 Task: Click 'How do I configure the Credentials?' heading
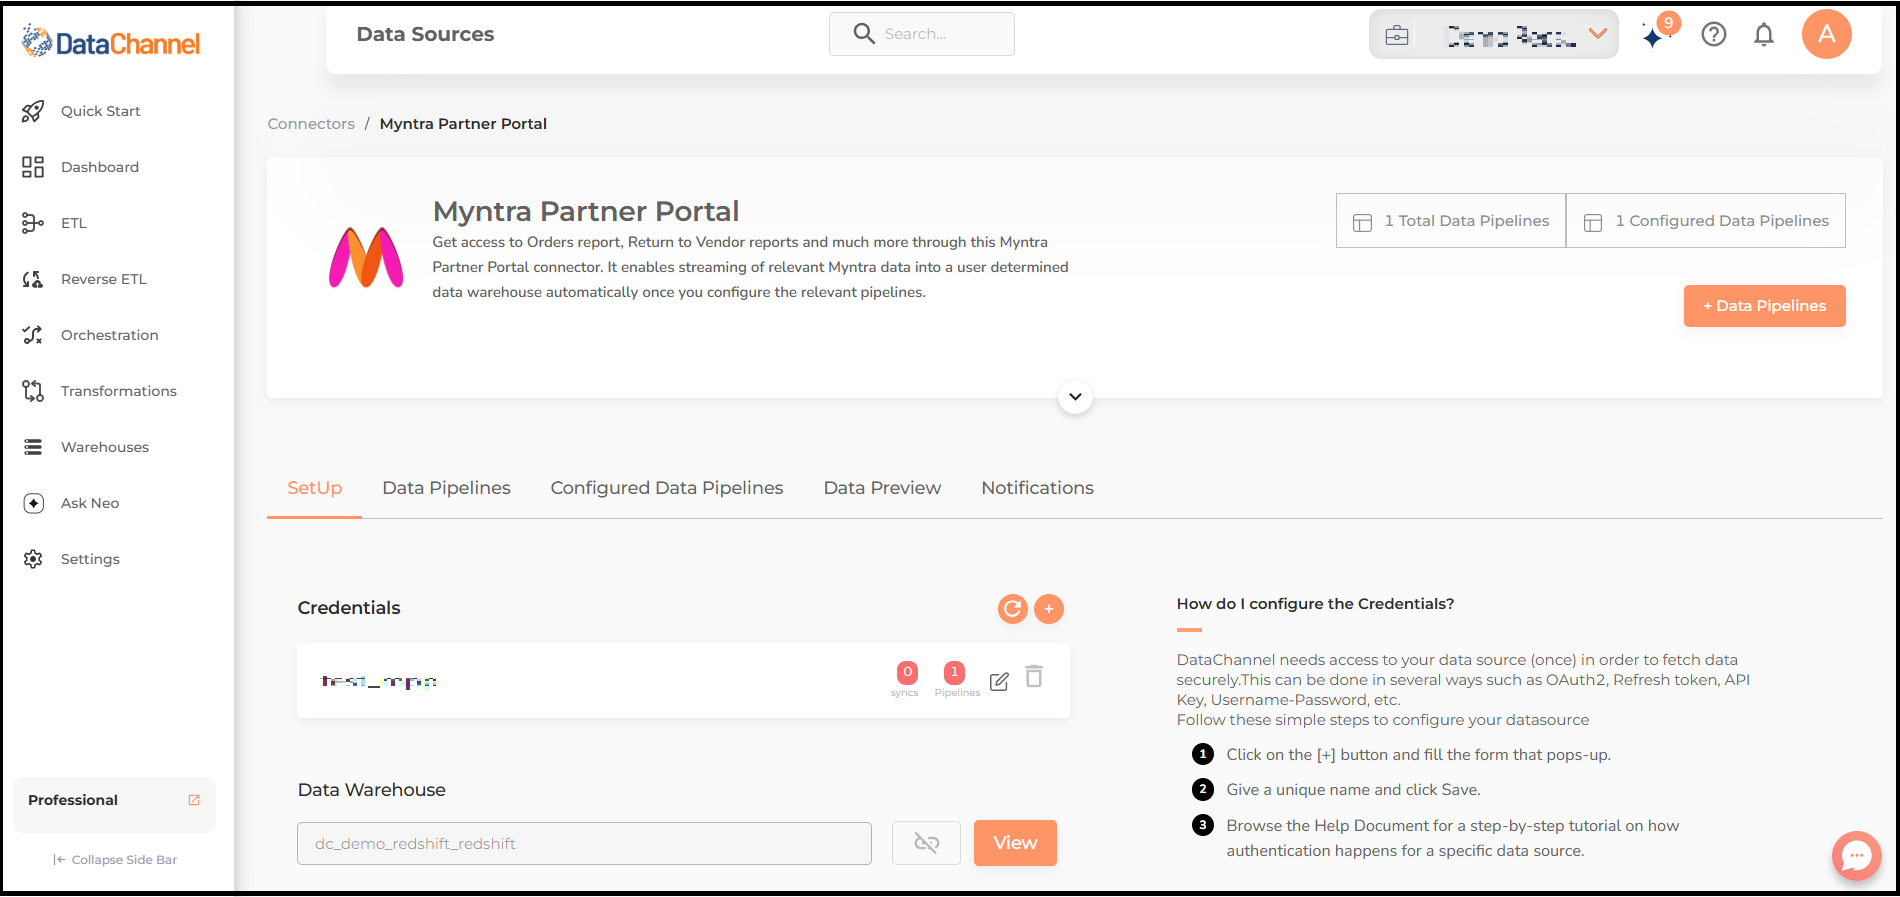(1315, 604)
